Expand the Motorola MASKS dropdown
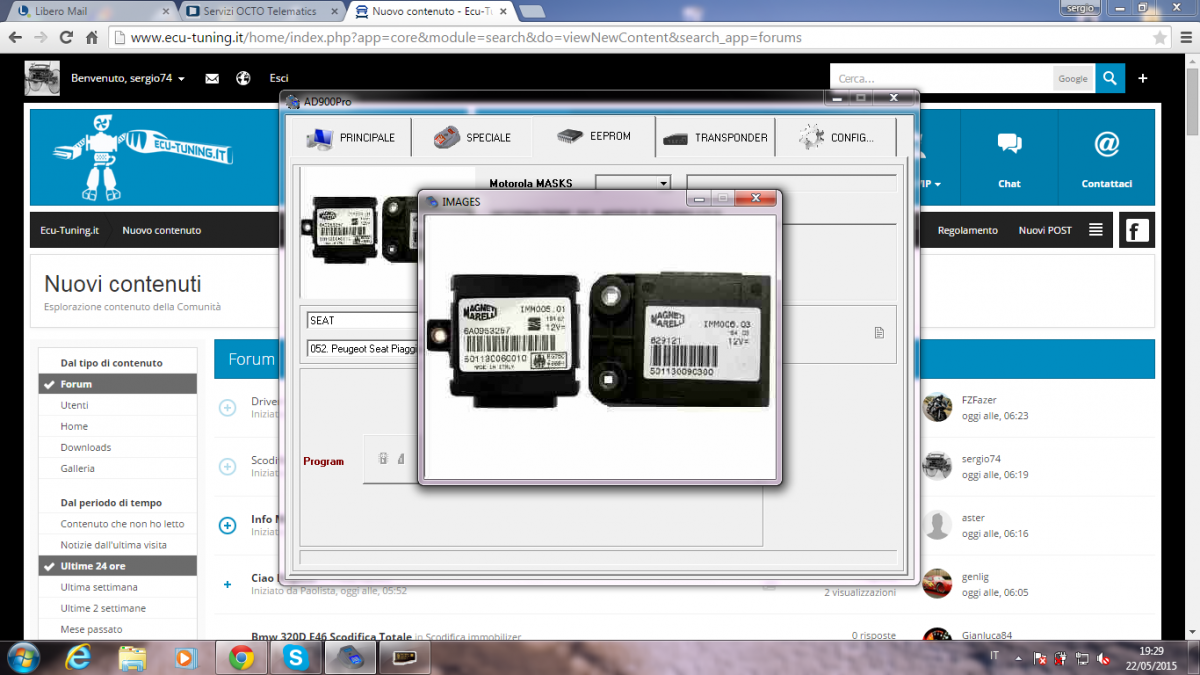Image resolution: width=1200 pixels, height=675 pixels. (x=664, y=184)
